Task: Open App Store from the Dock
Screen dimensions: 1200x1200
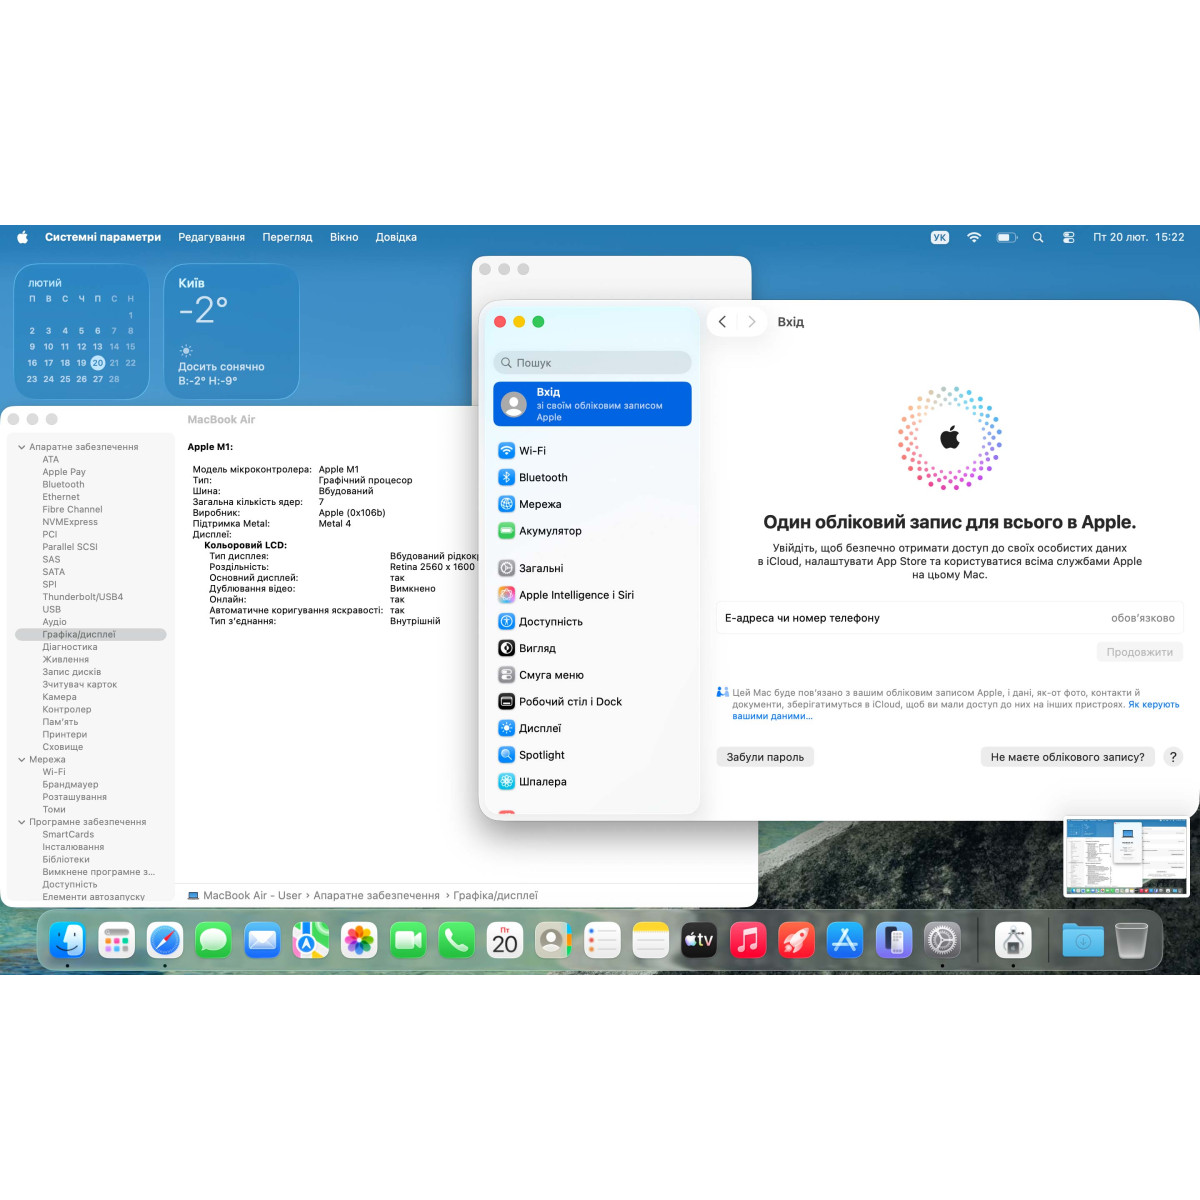Action: click(x=845, y=940)
